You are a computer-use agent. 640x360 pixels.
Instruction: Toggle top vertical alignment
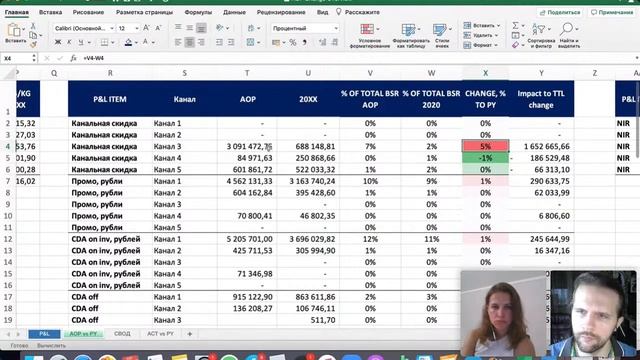(178, 28)
